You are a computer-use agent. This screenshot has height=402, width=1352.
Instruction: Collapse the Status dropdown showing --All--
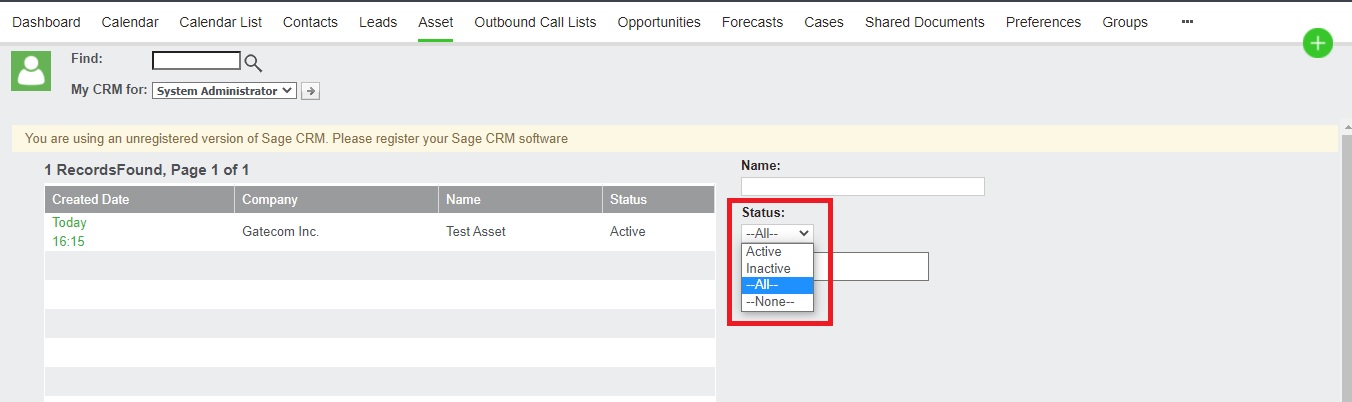pos(777,233)
